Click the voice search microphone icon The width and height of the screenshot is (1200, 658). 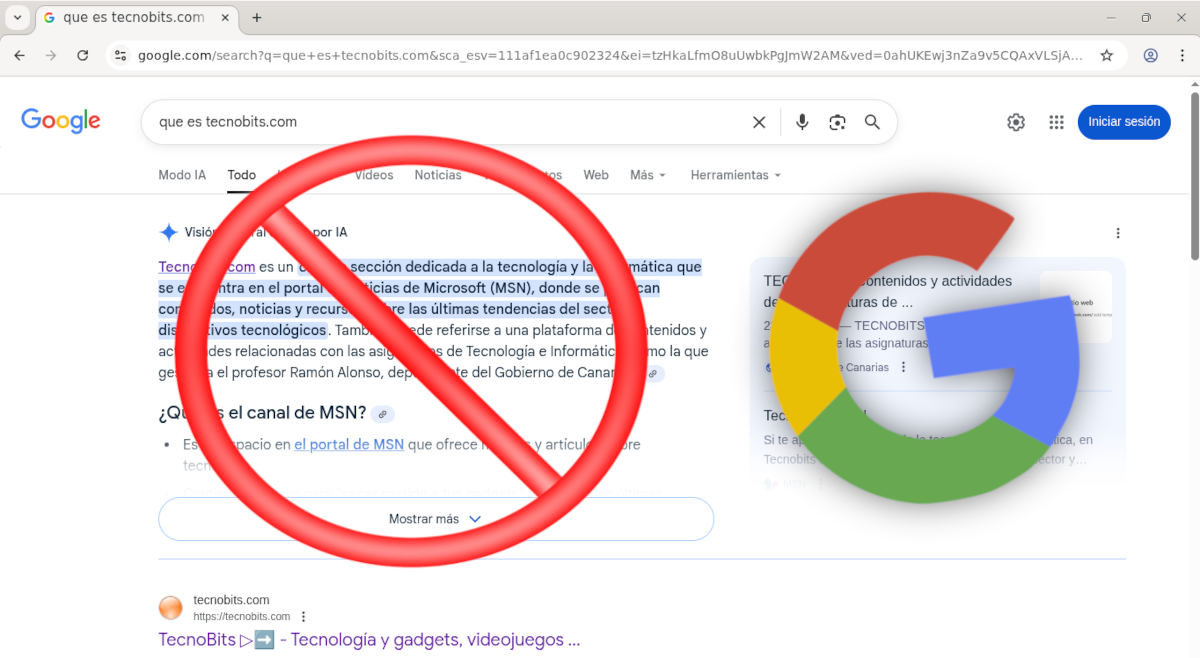(802, 122)
